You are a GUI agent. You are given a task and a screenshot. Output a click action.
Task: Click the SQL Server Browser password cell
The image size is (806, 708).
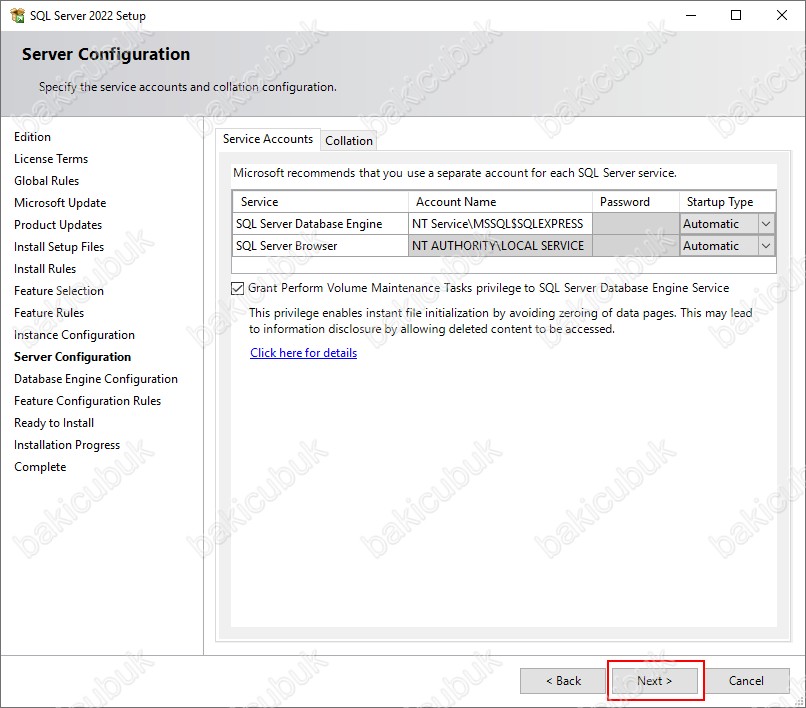636,246
